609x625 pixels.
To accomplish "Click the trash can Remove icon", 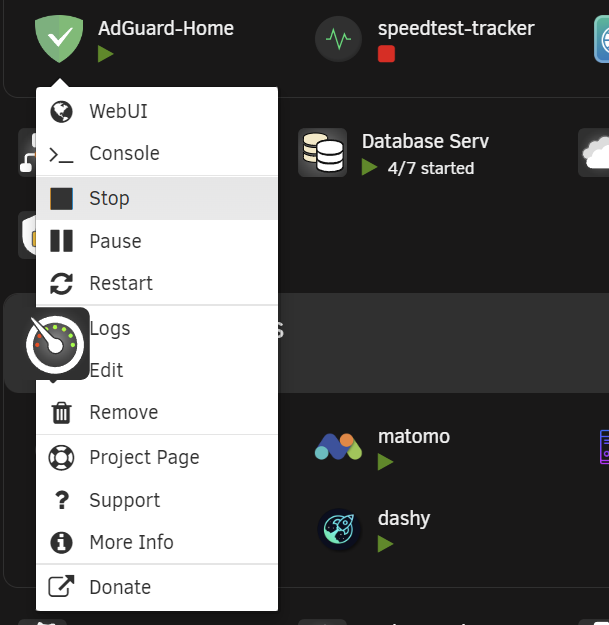I will pyautogui.click(x=61, y=413).
